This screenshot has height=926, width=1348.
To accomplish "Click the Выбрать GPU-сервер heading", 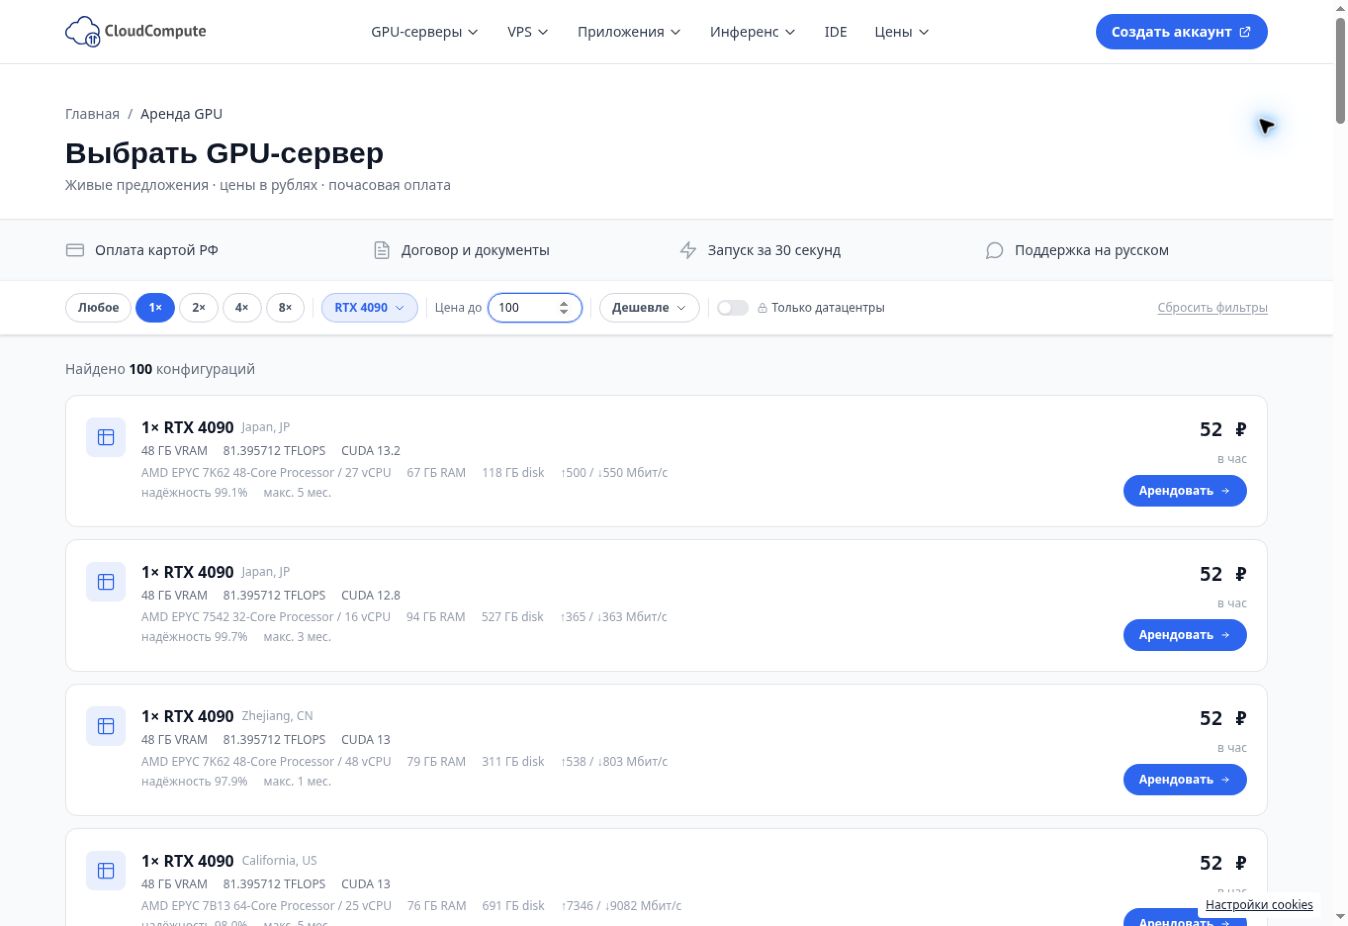I will (225, 153).
